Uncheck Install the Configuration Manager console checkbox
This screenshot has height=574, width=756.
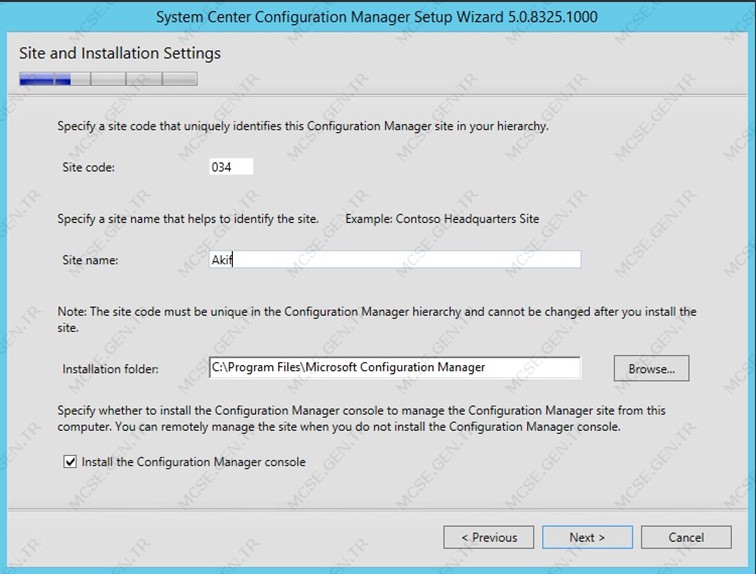coord(70,462)
